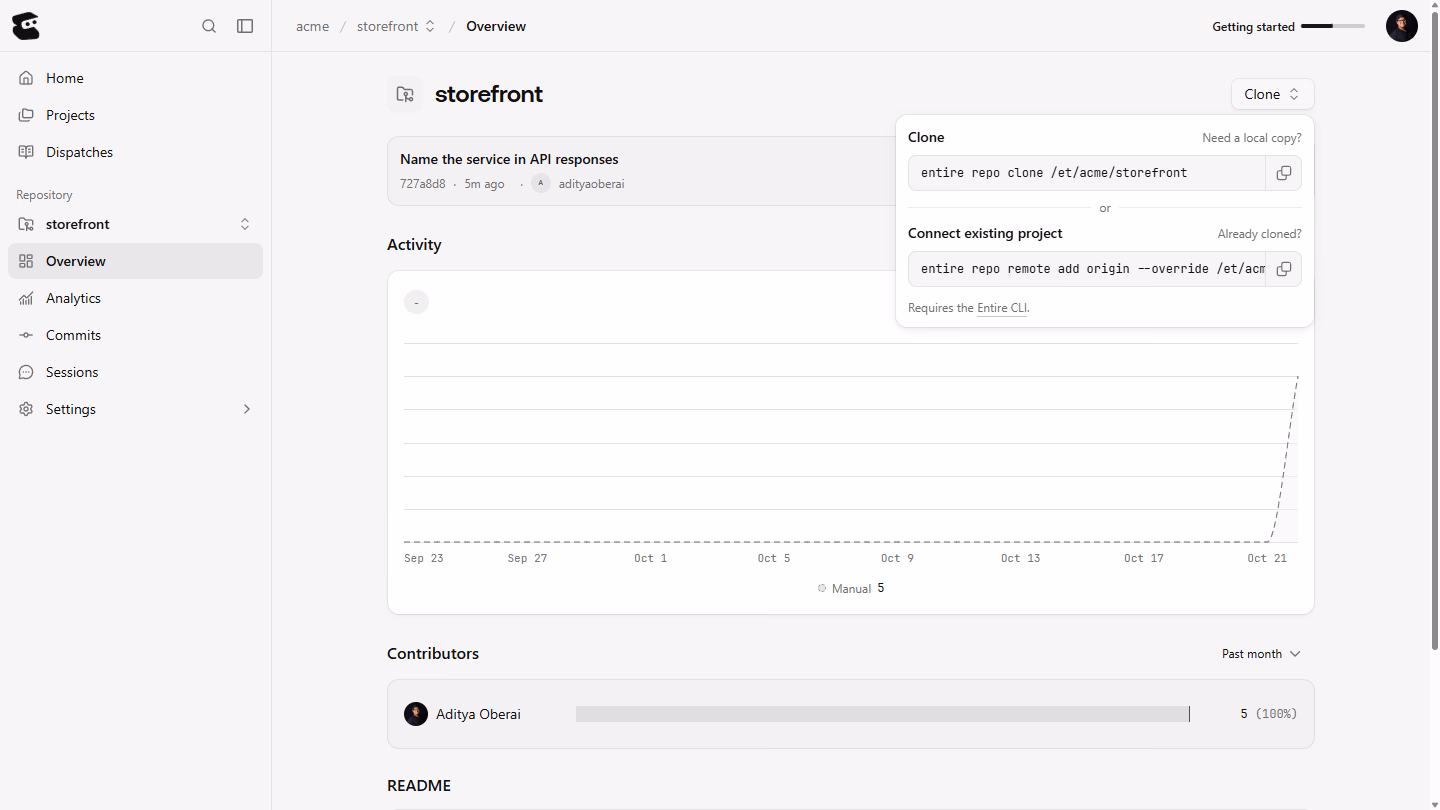The height and width of the screenshot is (810, 1440).
Task: Open Analytics in the sidebar
Action: click(135, 298)
